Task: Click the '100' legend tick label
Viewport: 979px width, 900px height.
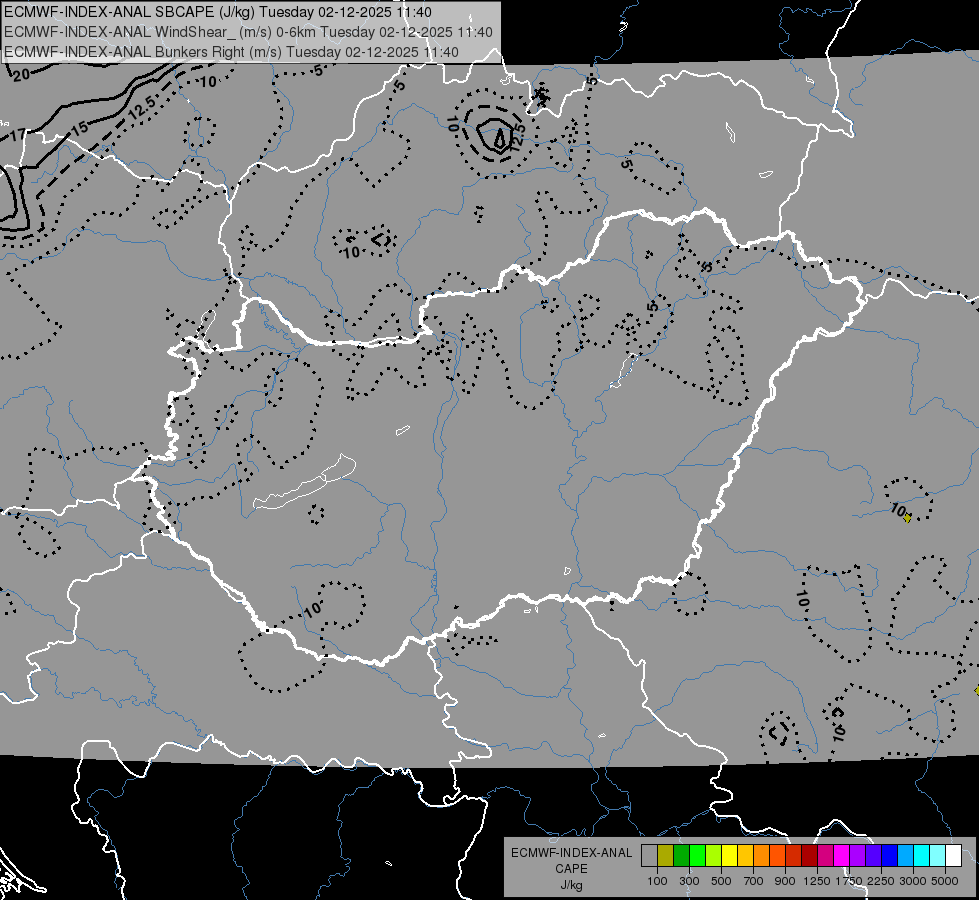Action: [657, 881]
